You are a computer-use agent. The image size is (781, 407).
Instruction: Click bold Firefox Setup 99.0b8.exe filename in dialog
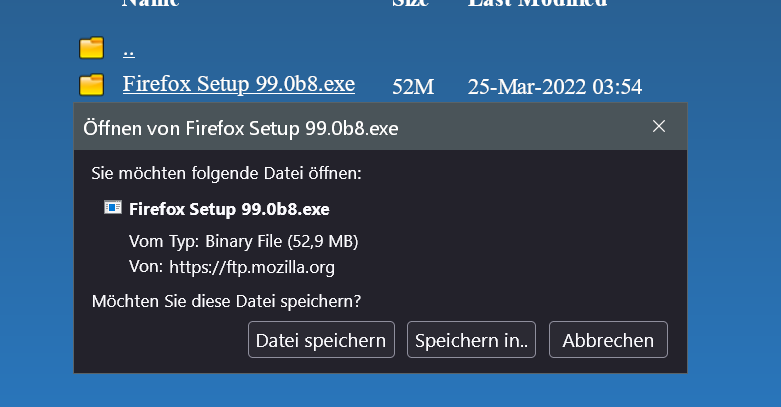click(x=230, y=209)
